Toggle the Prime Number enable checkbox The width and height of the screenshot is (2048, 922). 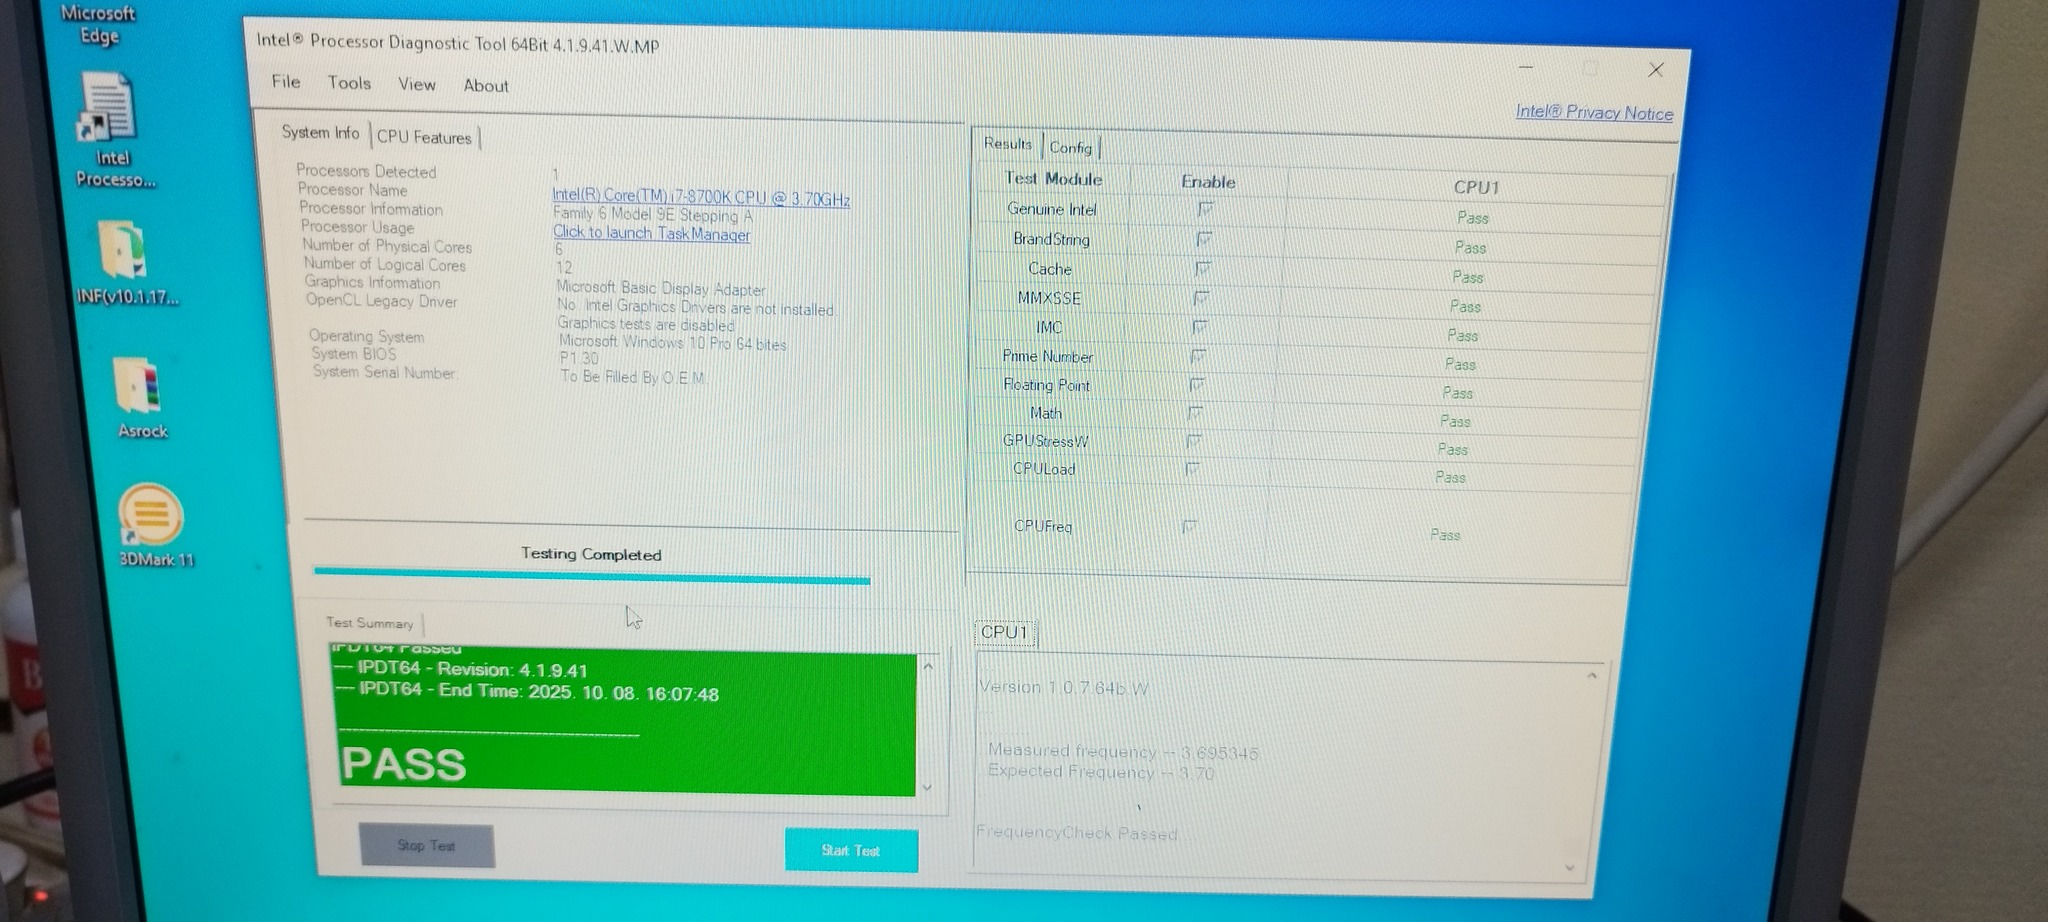[x=1198, y=356]
